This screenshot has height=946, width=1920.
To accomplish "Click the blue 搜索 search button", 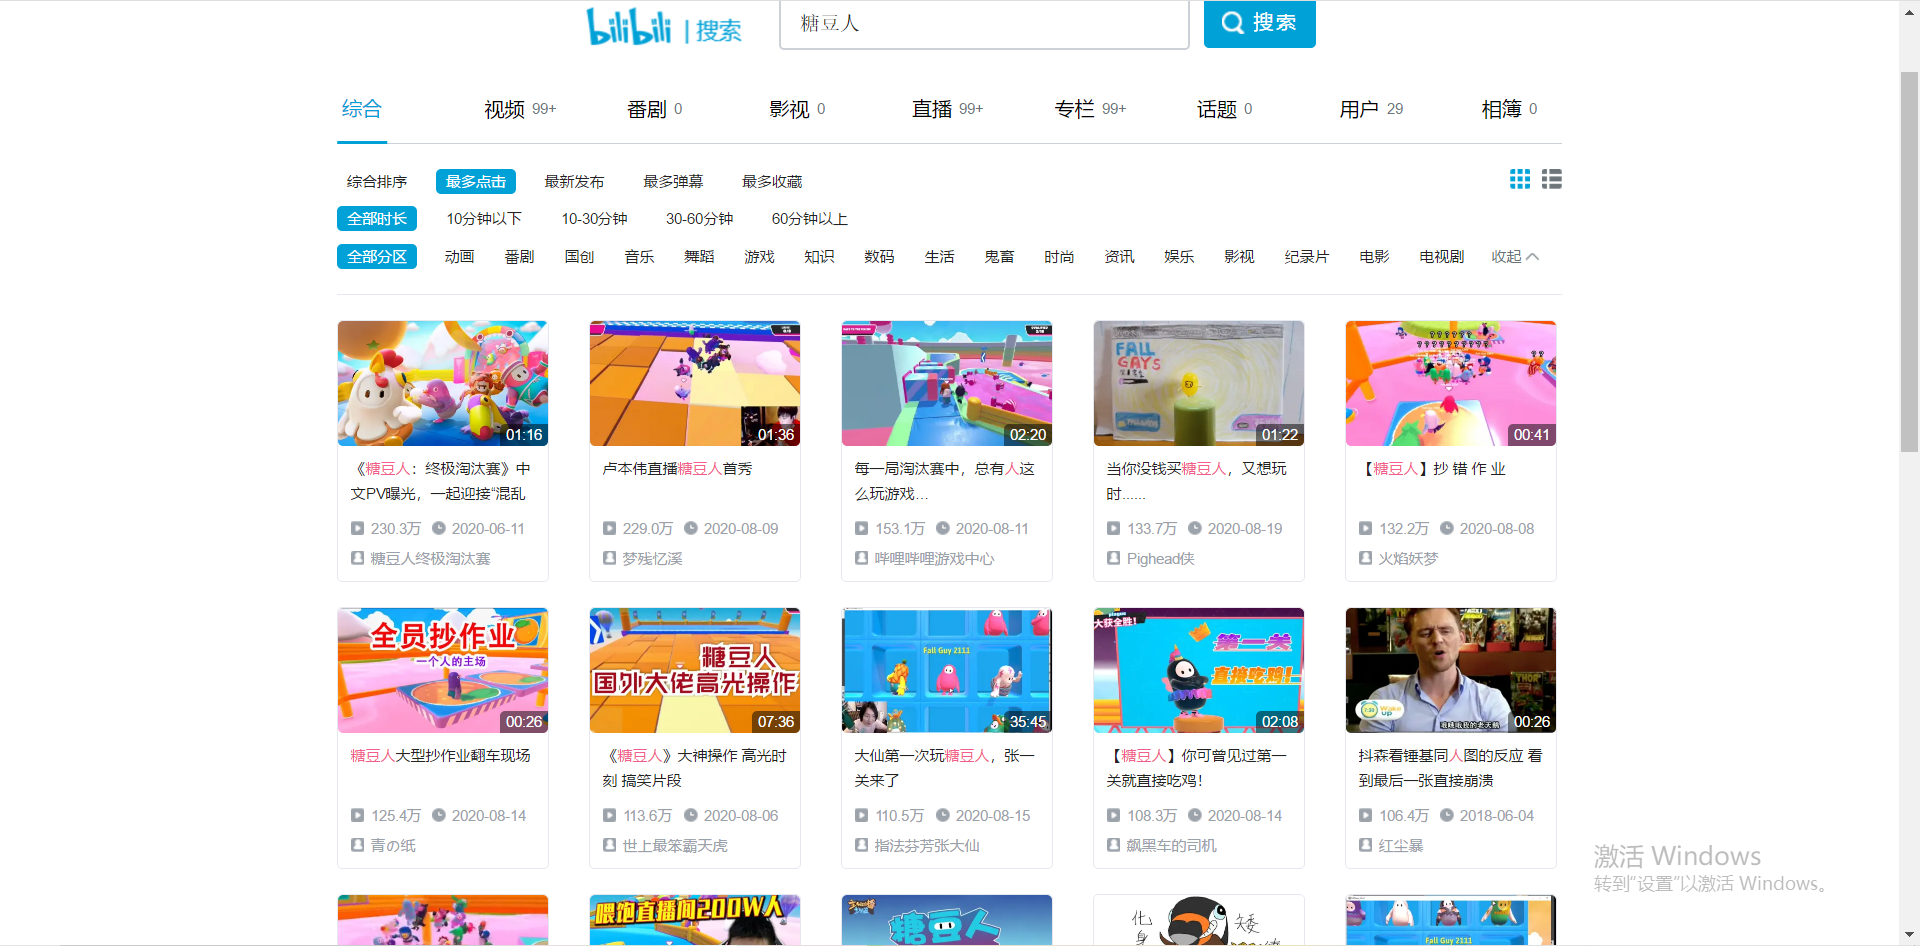I will 1259,23.
